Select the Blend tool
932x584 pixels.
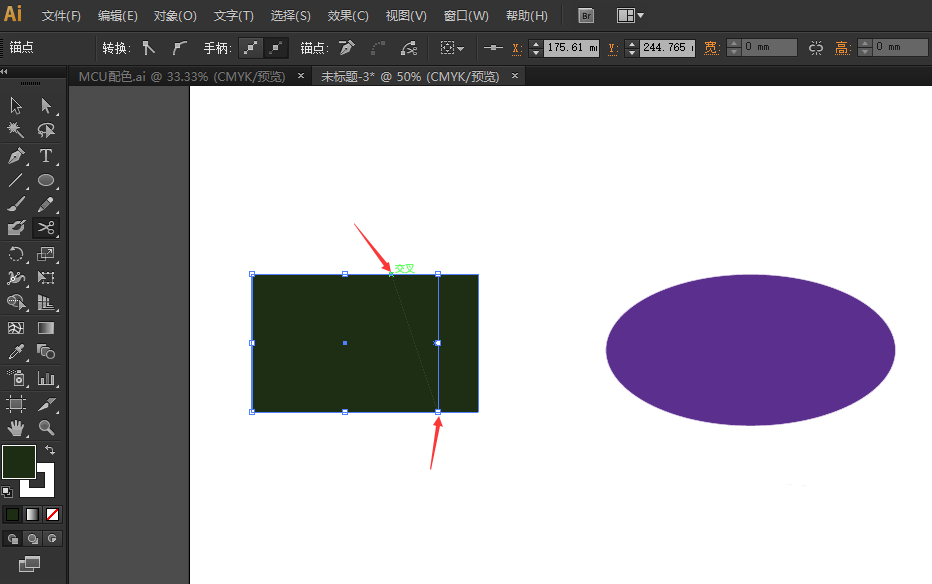pos(46,352)
